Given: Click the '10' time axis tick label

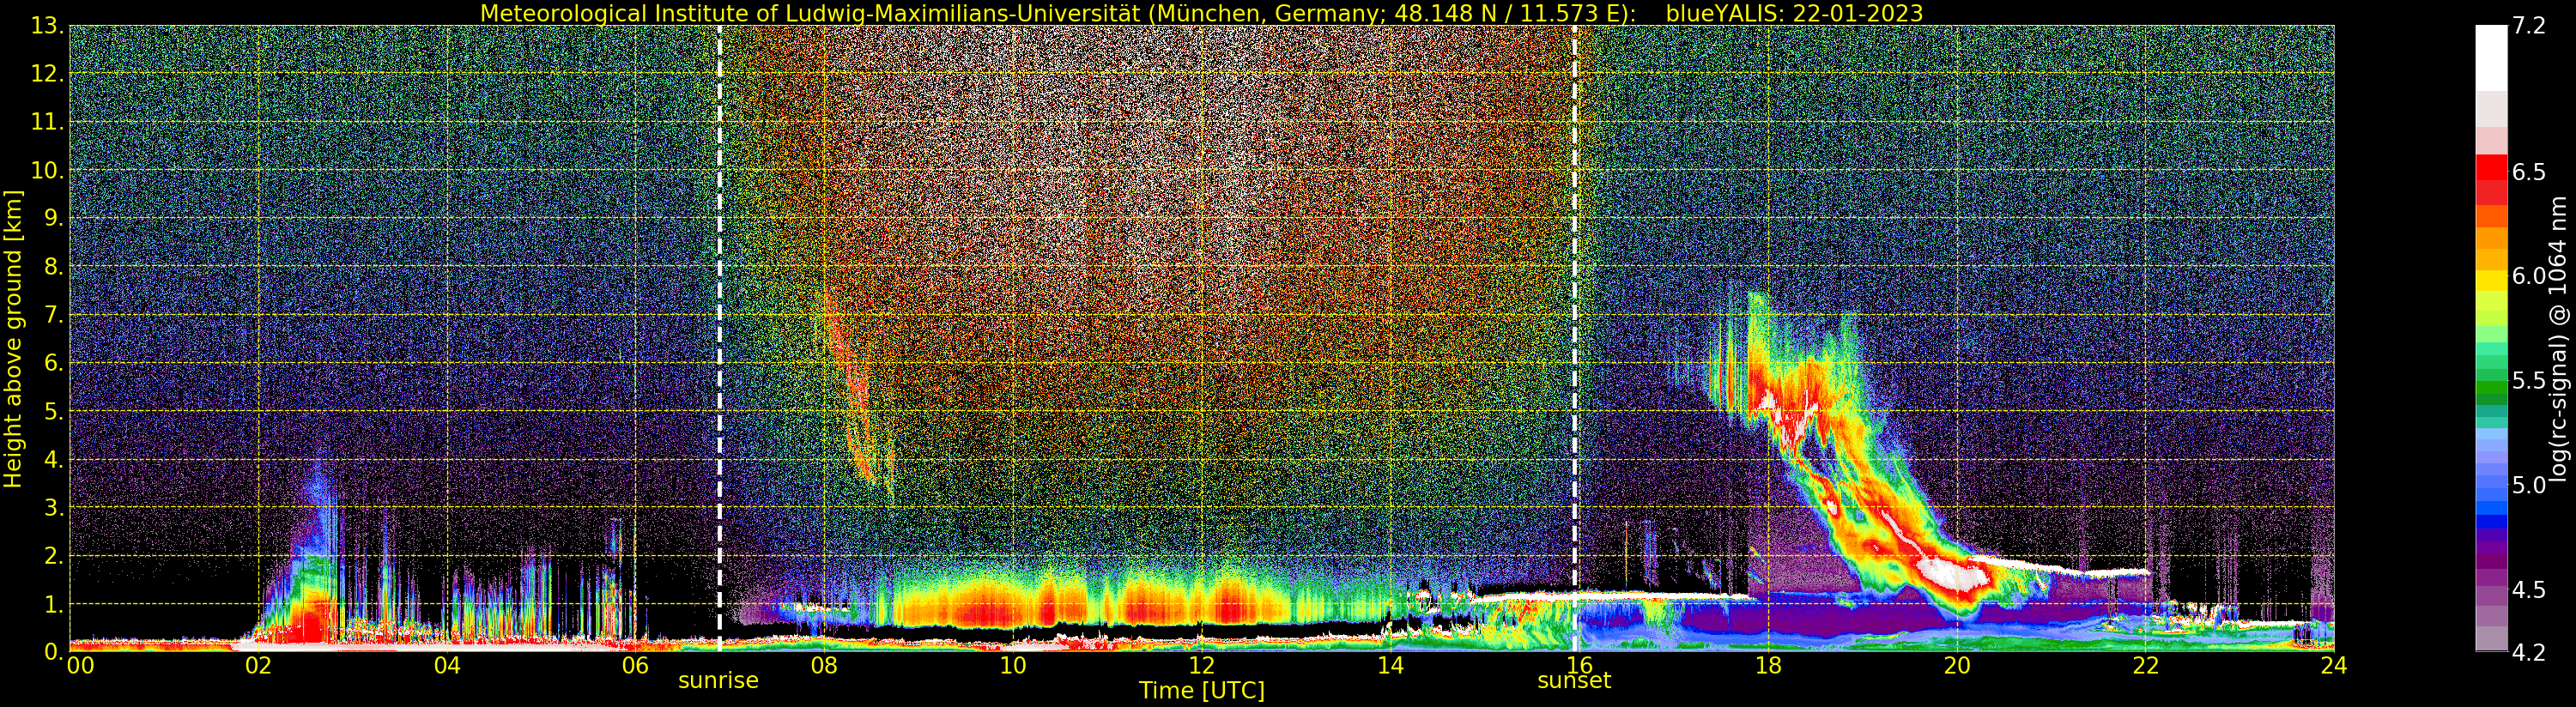Looking at the screenshot, I should [x=1013, y=666].
